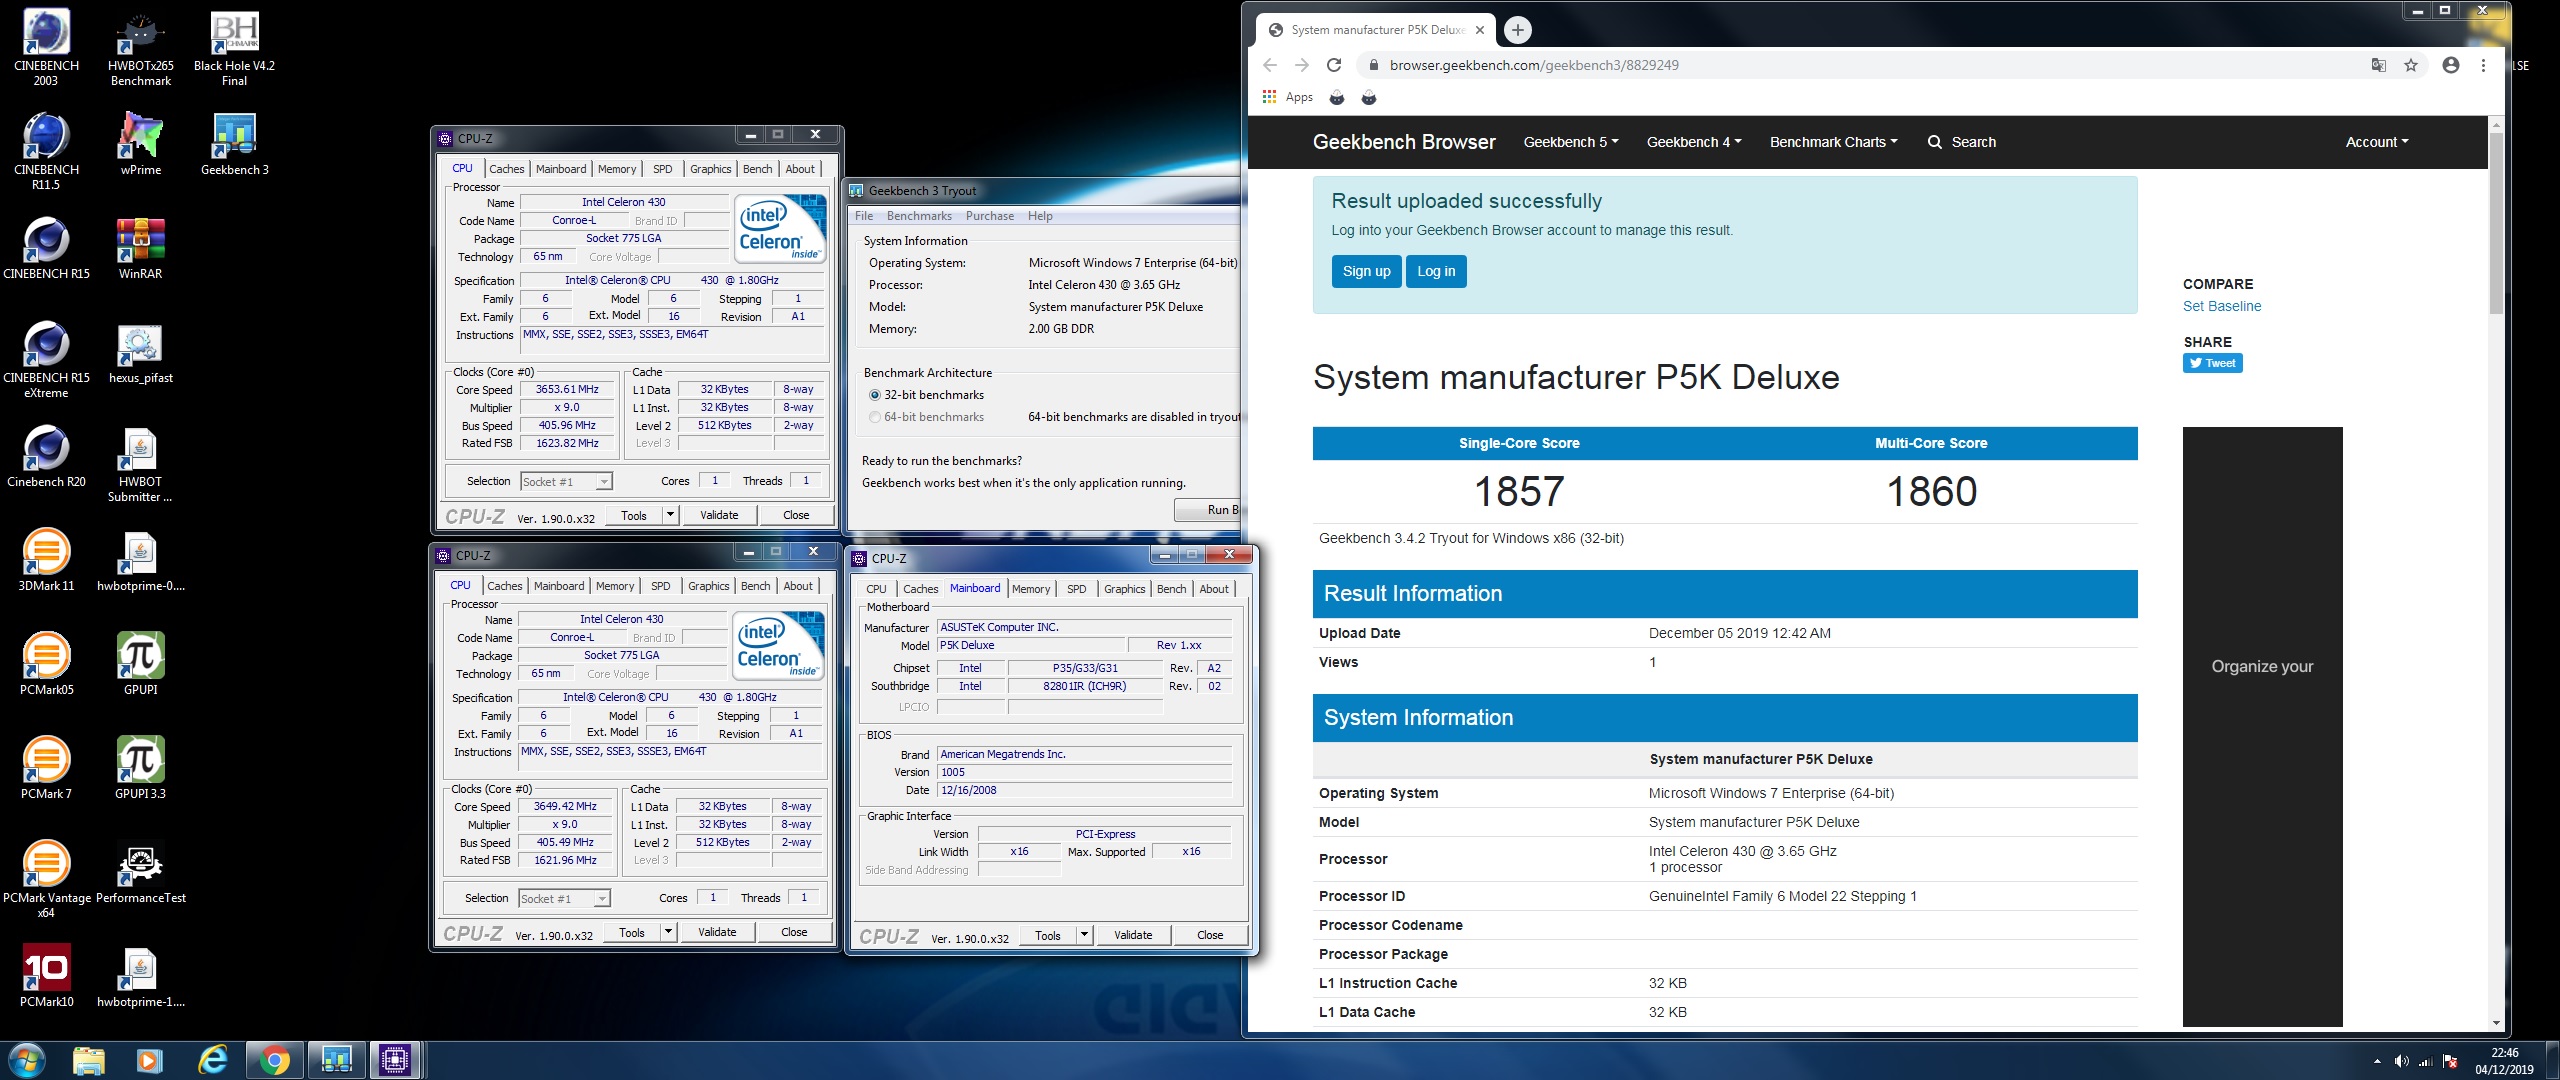Open HWBOTx265 Benchmark desktop icon
Viewport: 2560px width, 1080px height.
[140, 48]
